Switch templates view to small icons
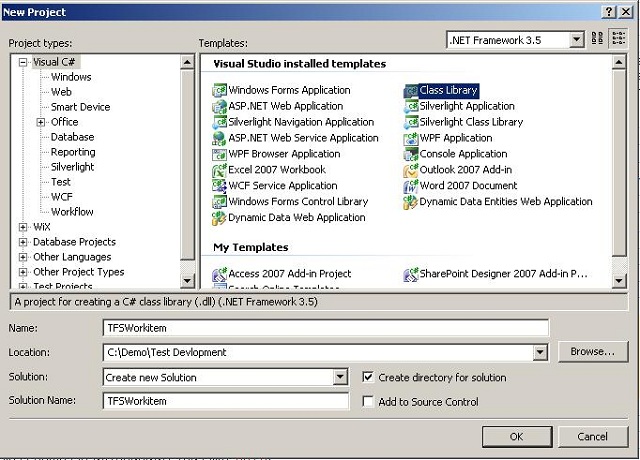 [x=618, y=38]
